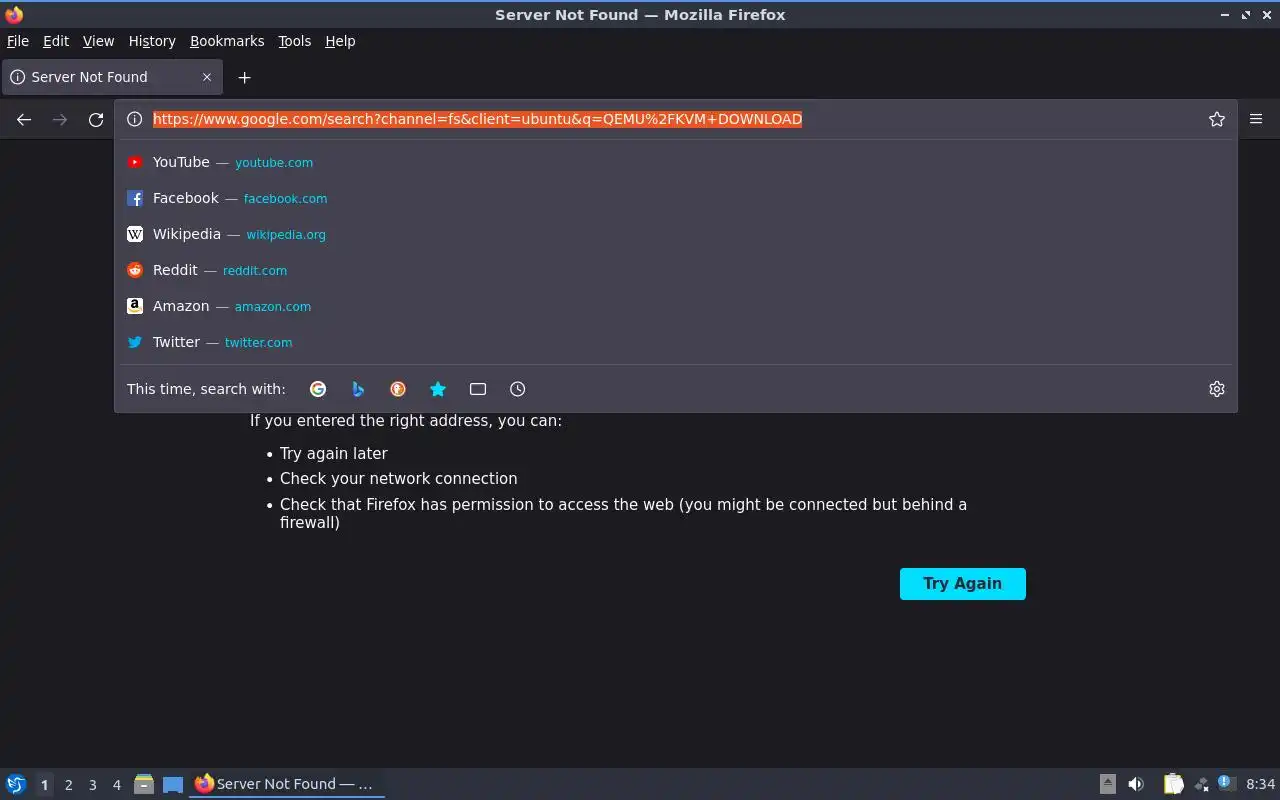
Task: Open volume control in system tray
Action: pos(1136,784)
